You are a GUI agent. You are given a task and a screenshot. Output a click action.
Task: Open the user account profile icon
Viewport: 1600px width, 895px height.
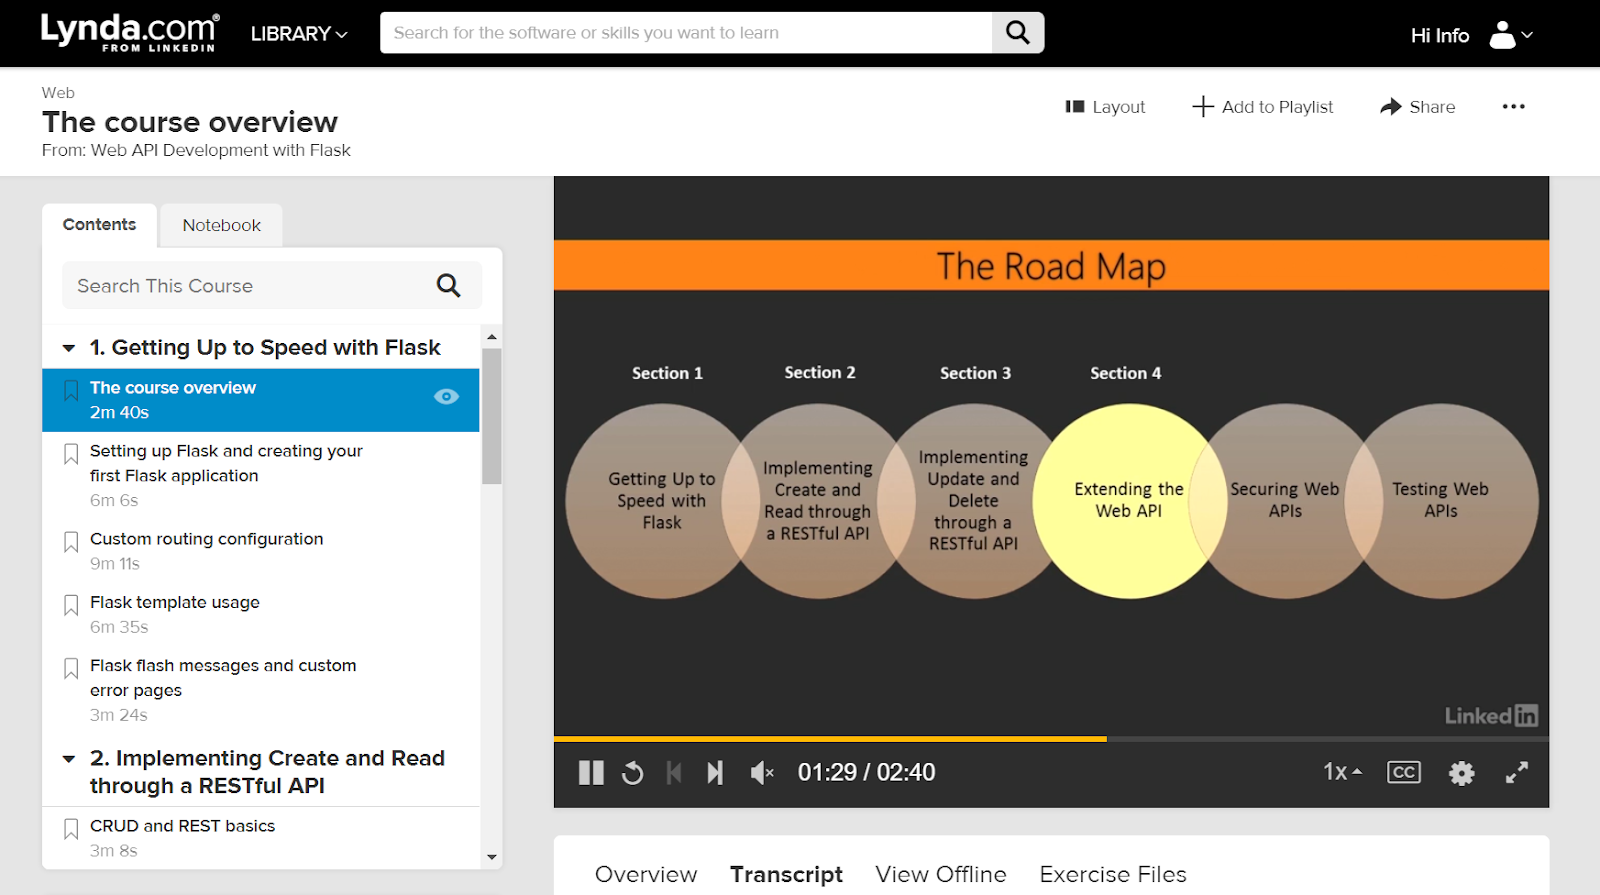point(1502,35)
